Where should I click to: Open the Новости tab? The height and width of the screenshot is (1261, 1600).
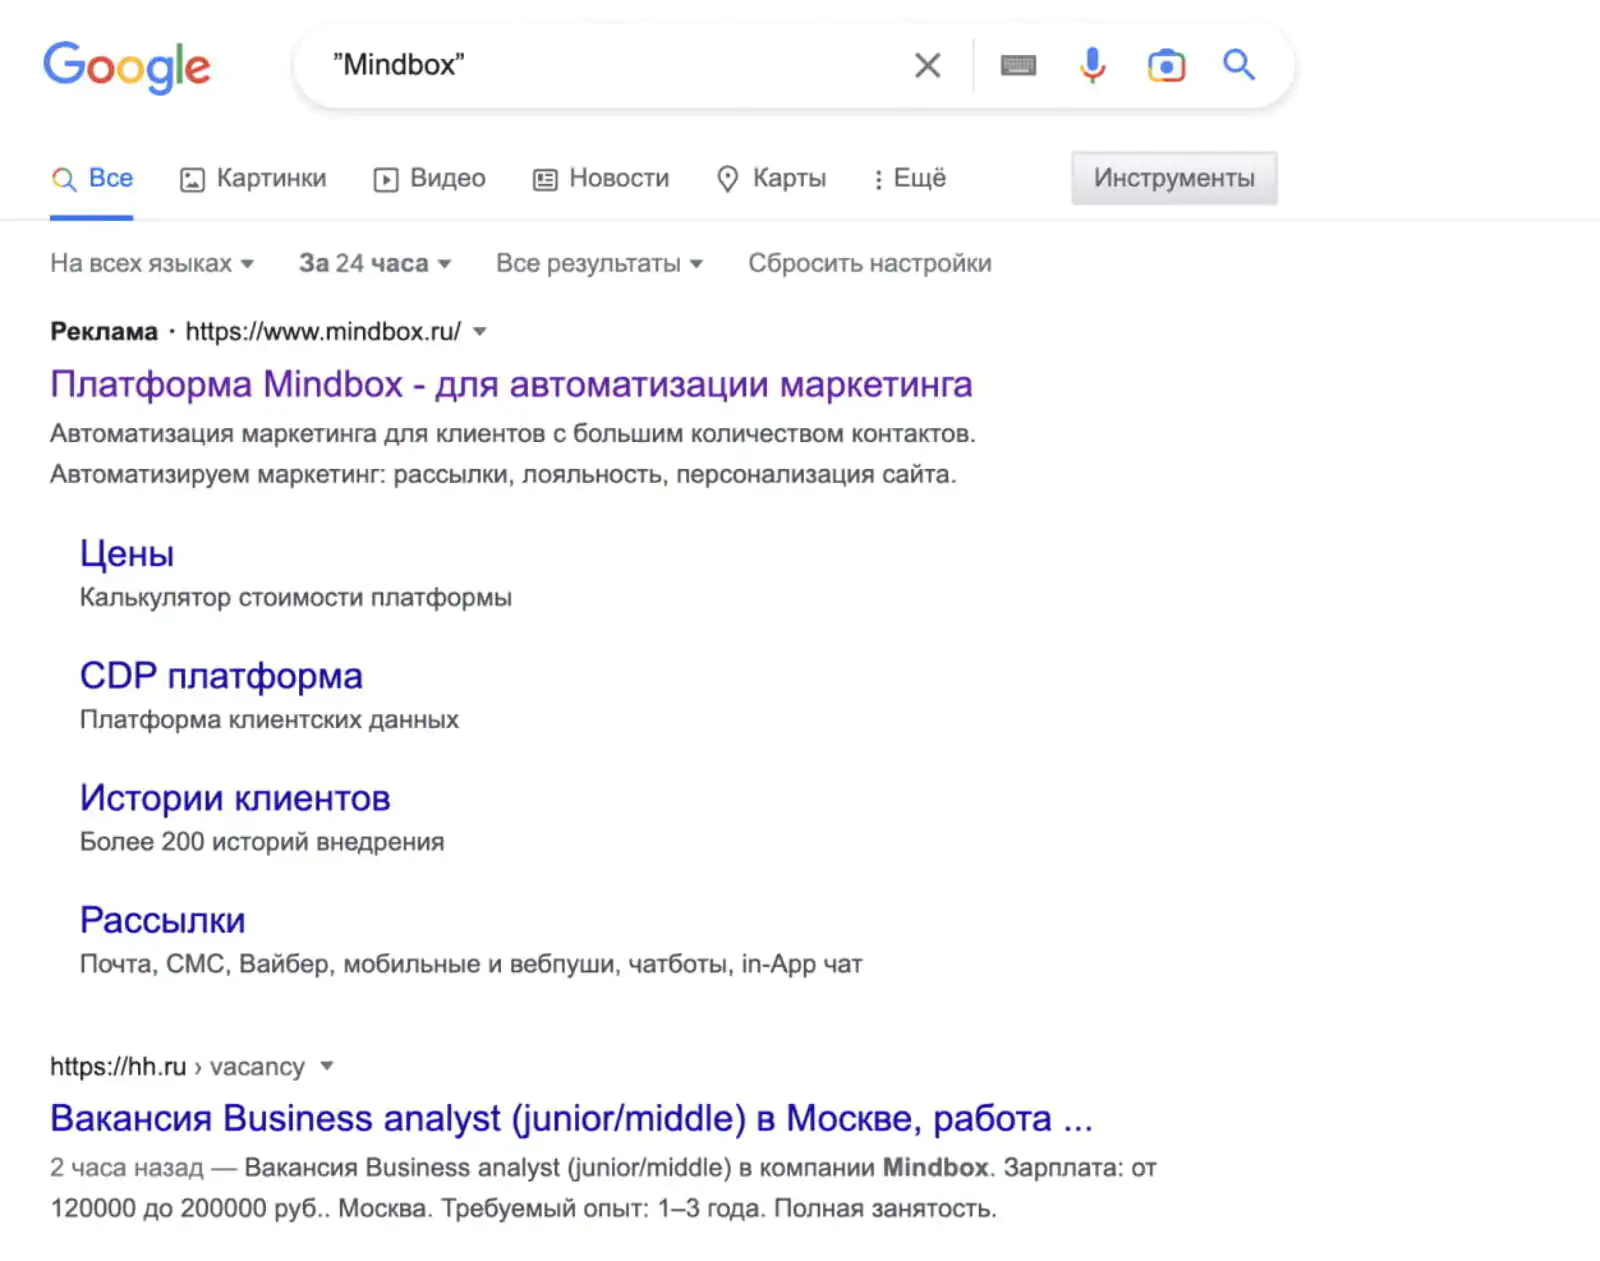click(x=601, y=179)
